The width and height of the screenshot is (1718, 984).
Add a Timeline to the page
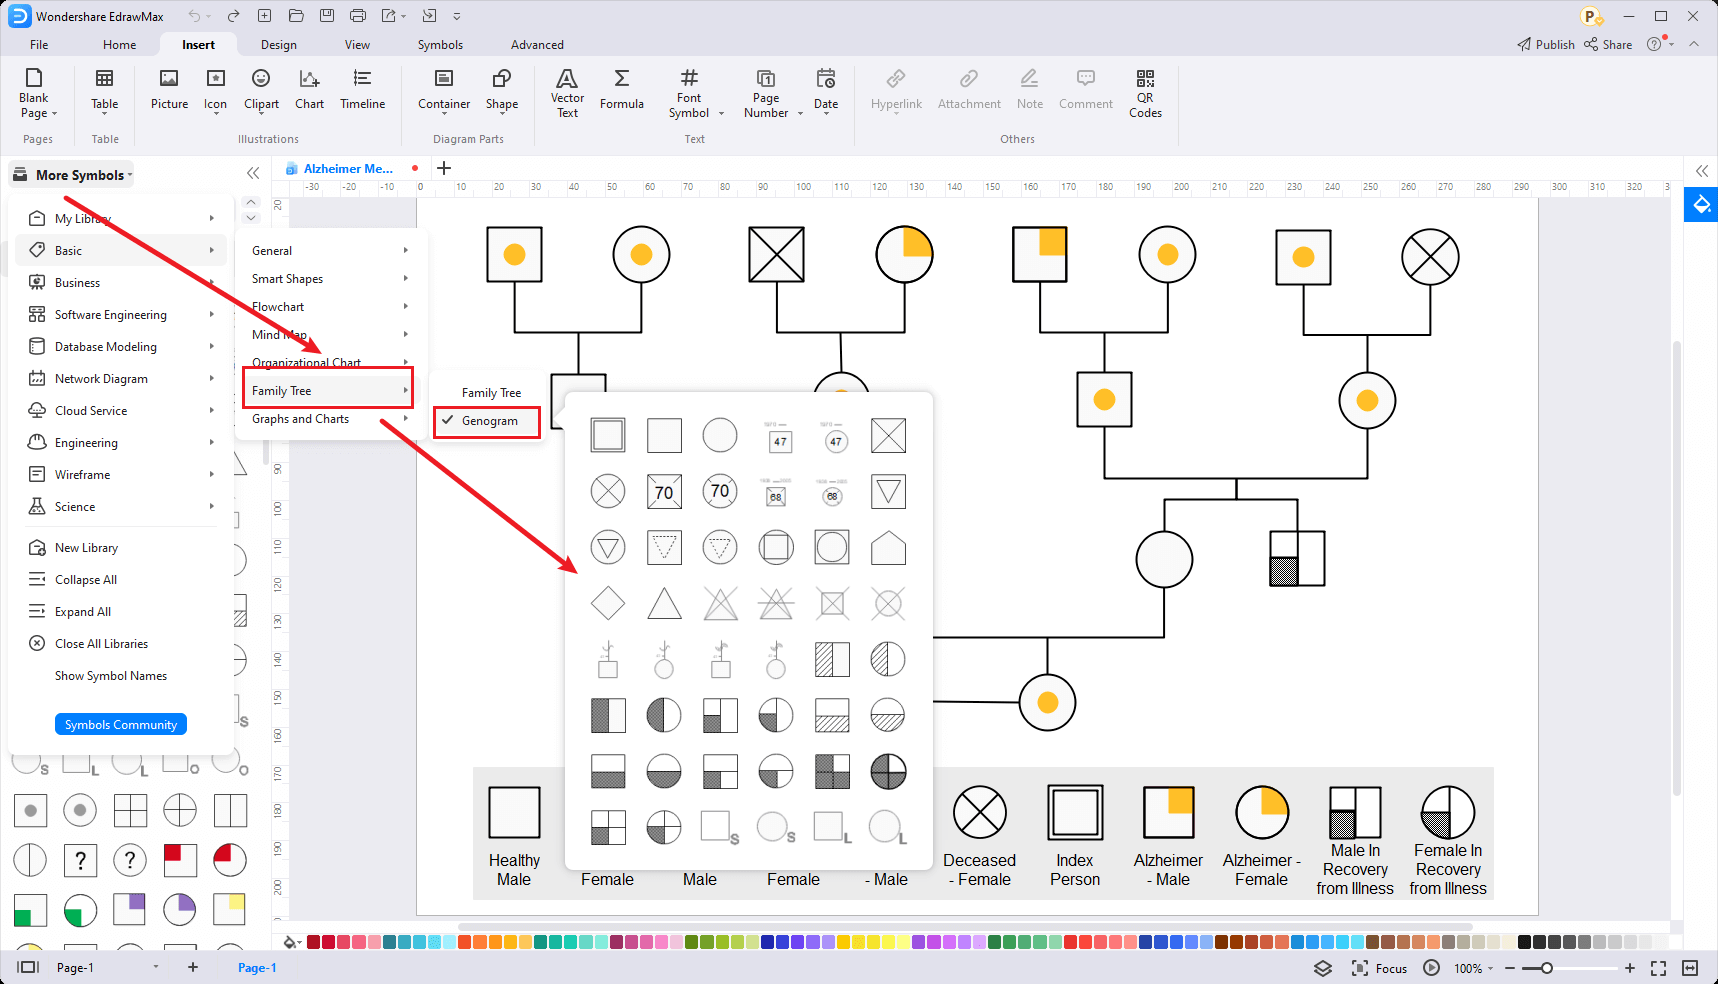tap(362, 91)
